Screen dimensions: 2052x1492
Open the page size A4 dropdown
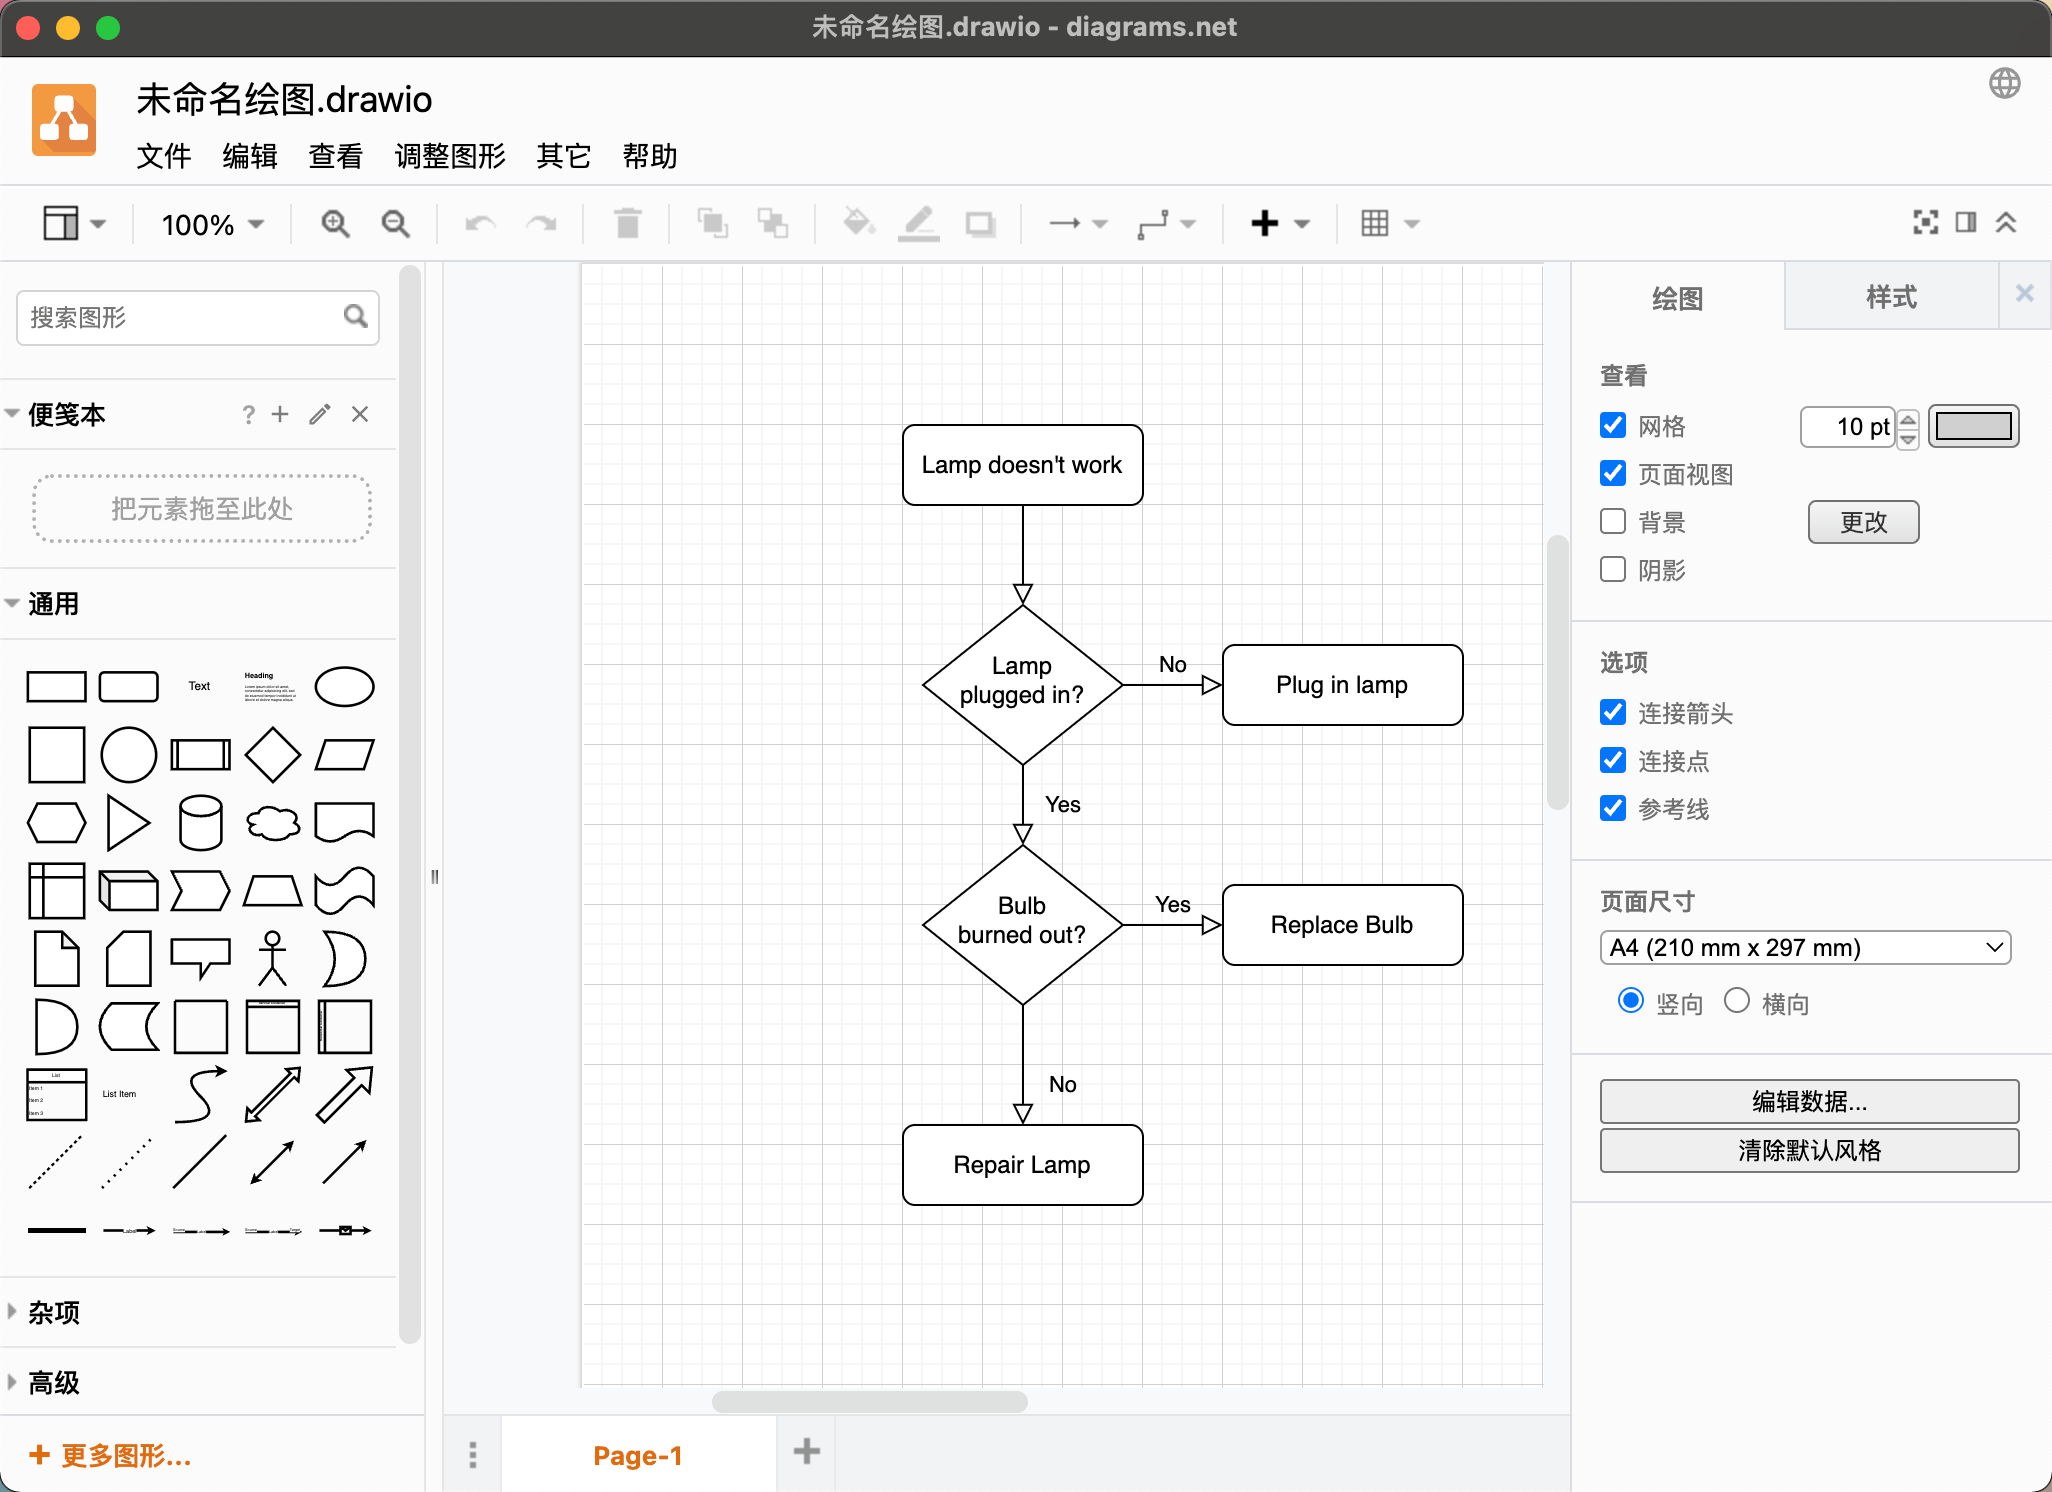pyautogui.click(x=1805, y=947)
